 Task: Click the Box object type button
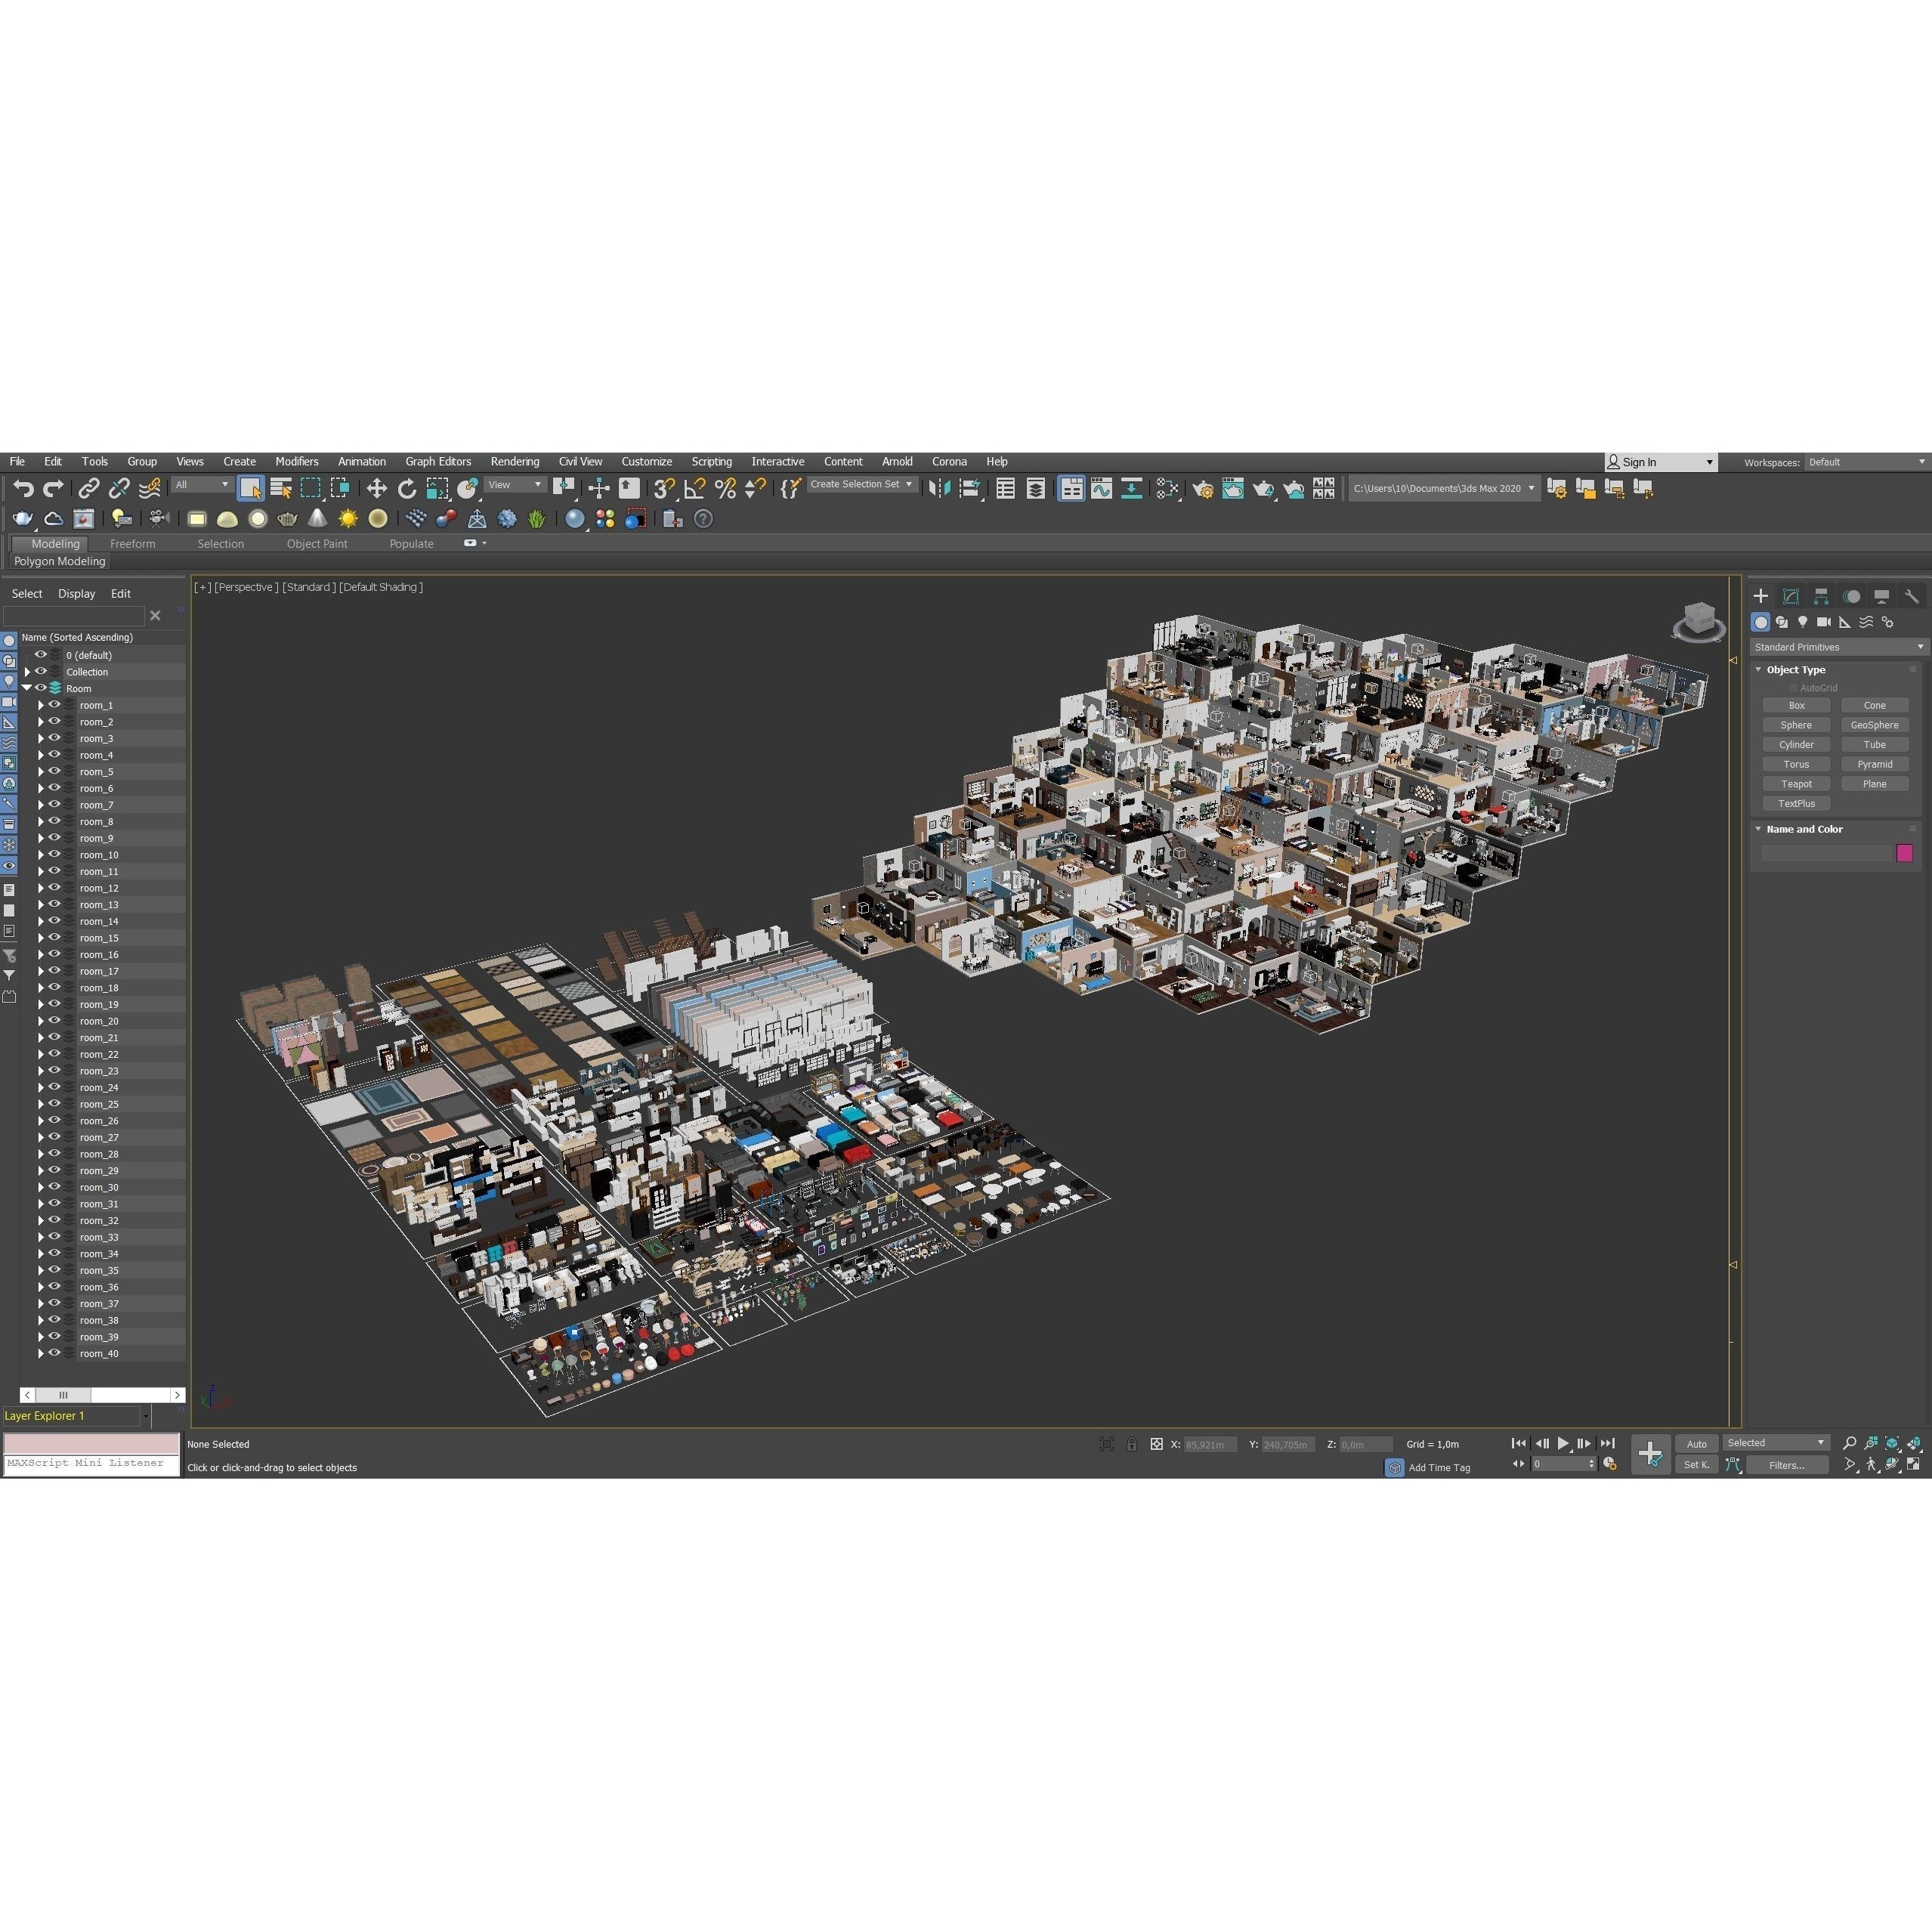pyautogui.click(x=1796, y=705)
